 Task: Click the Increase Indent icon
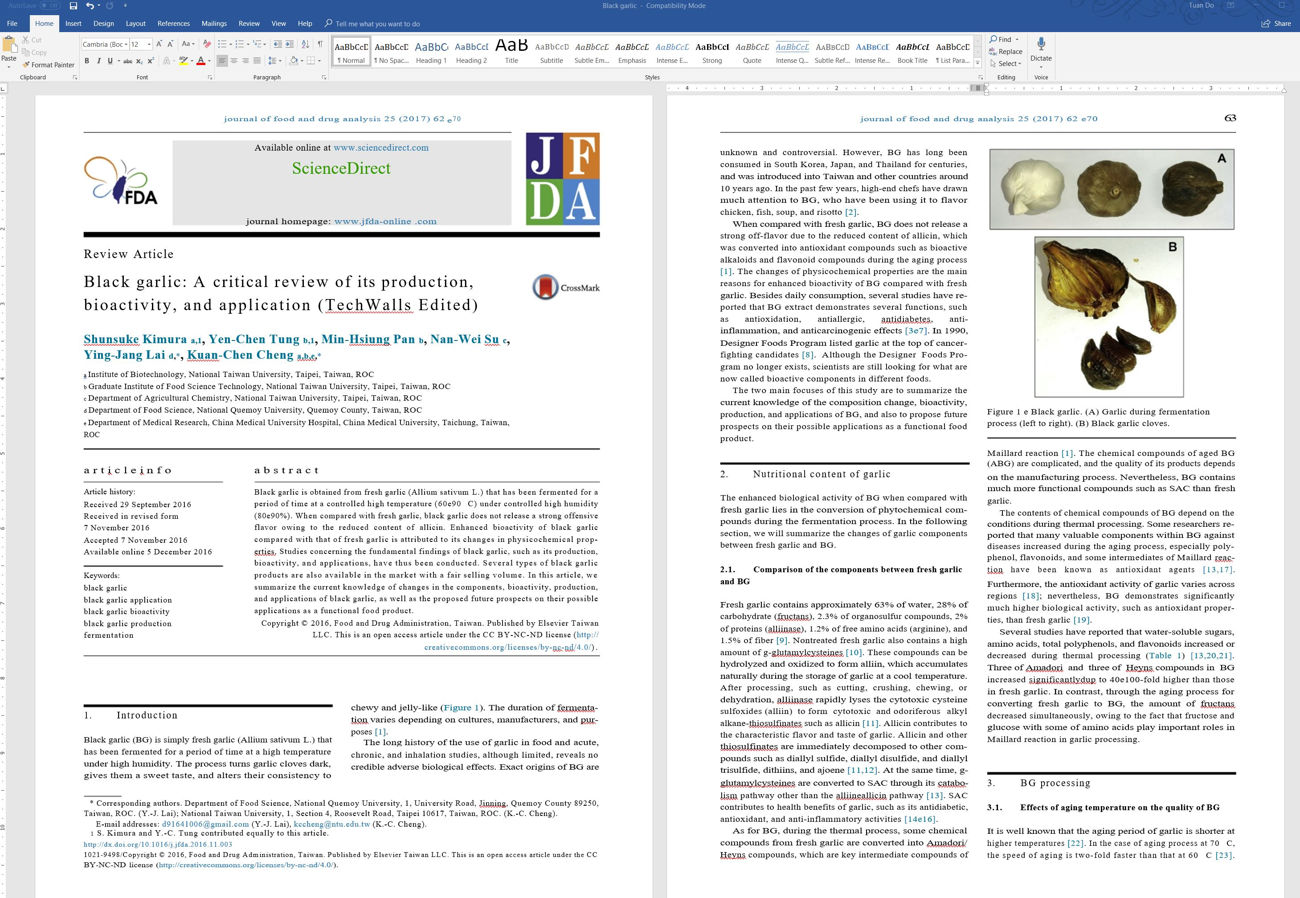click(289, 44)
